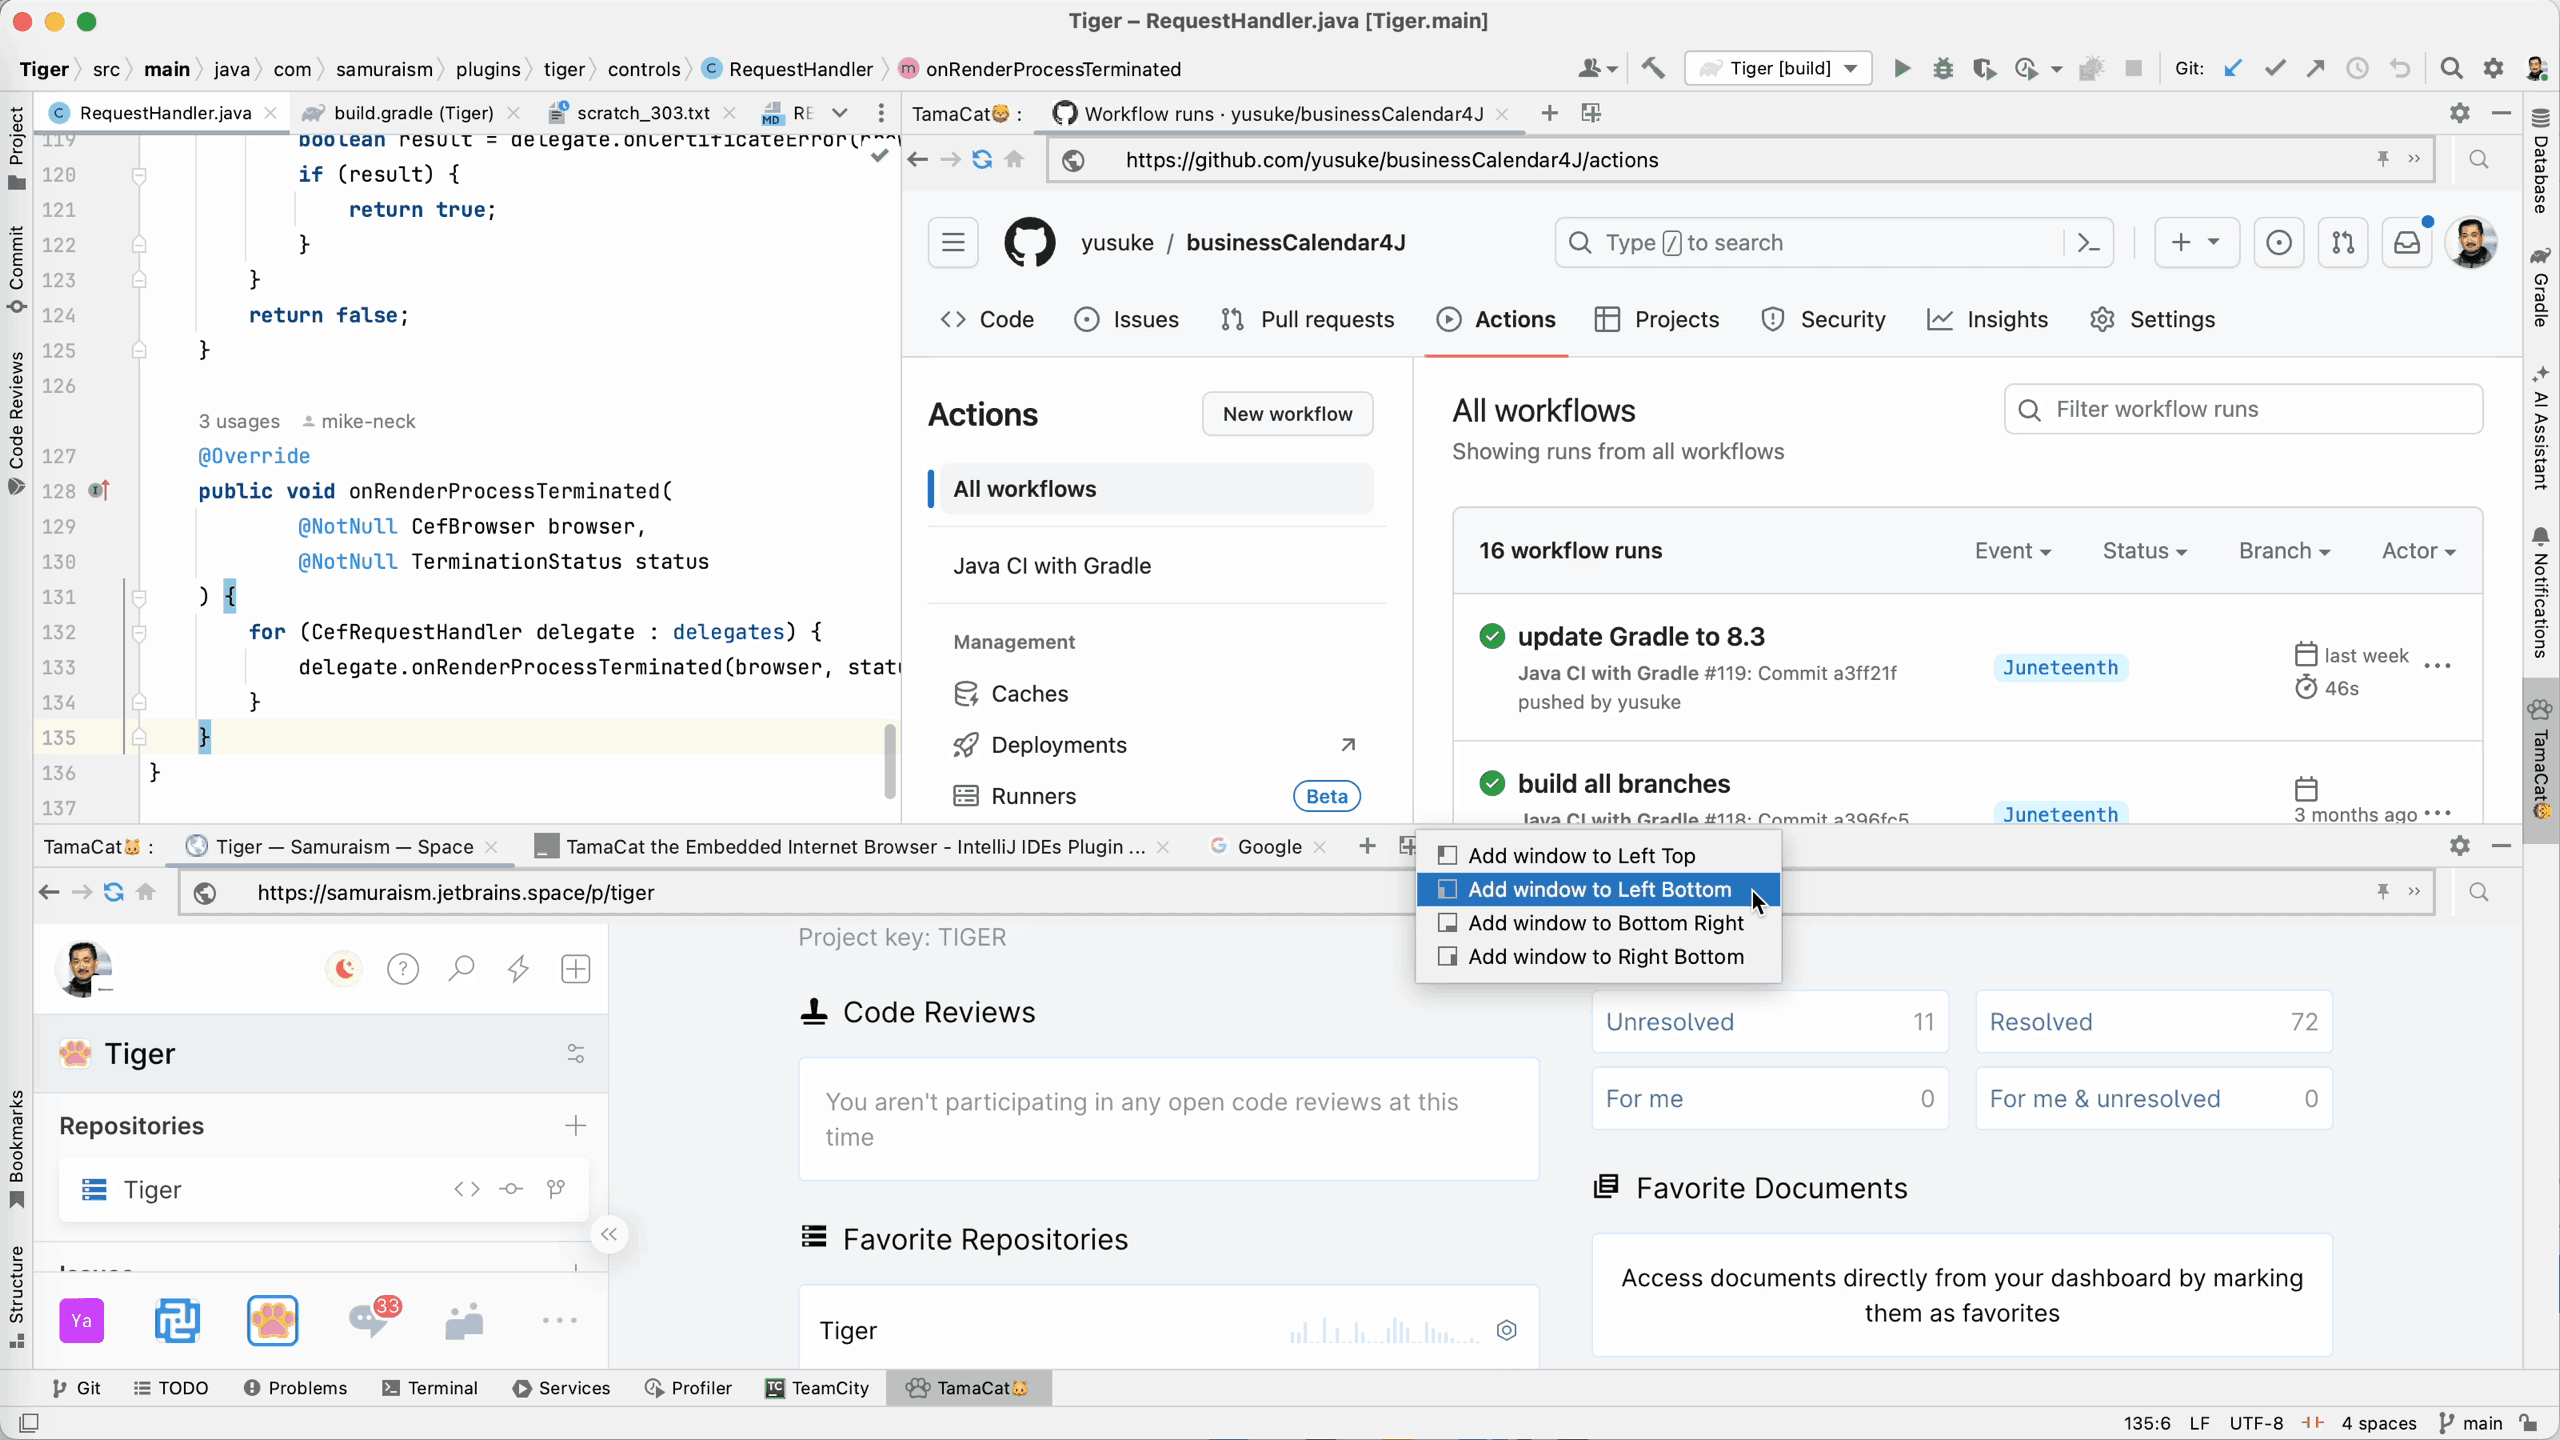The width and height of the screenshot is (2560, 1440).
Task: Open Search Everywhere magnifier in top toolbar
Action: 2451,69
